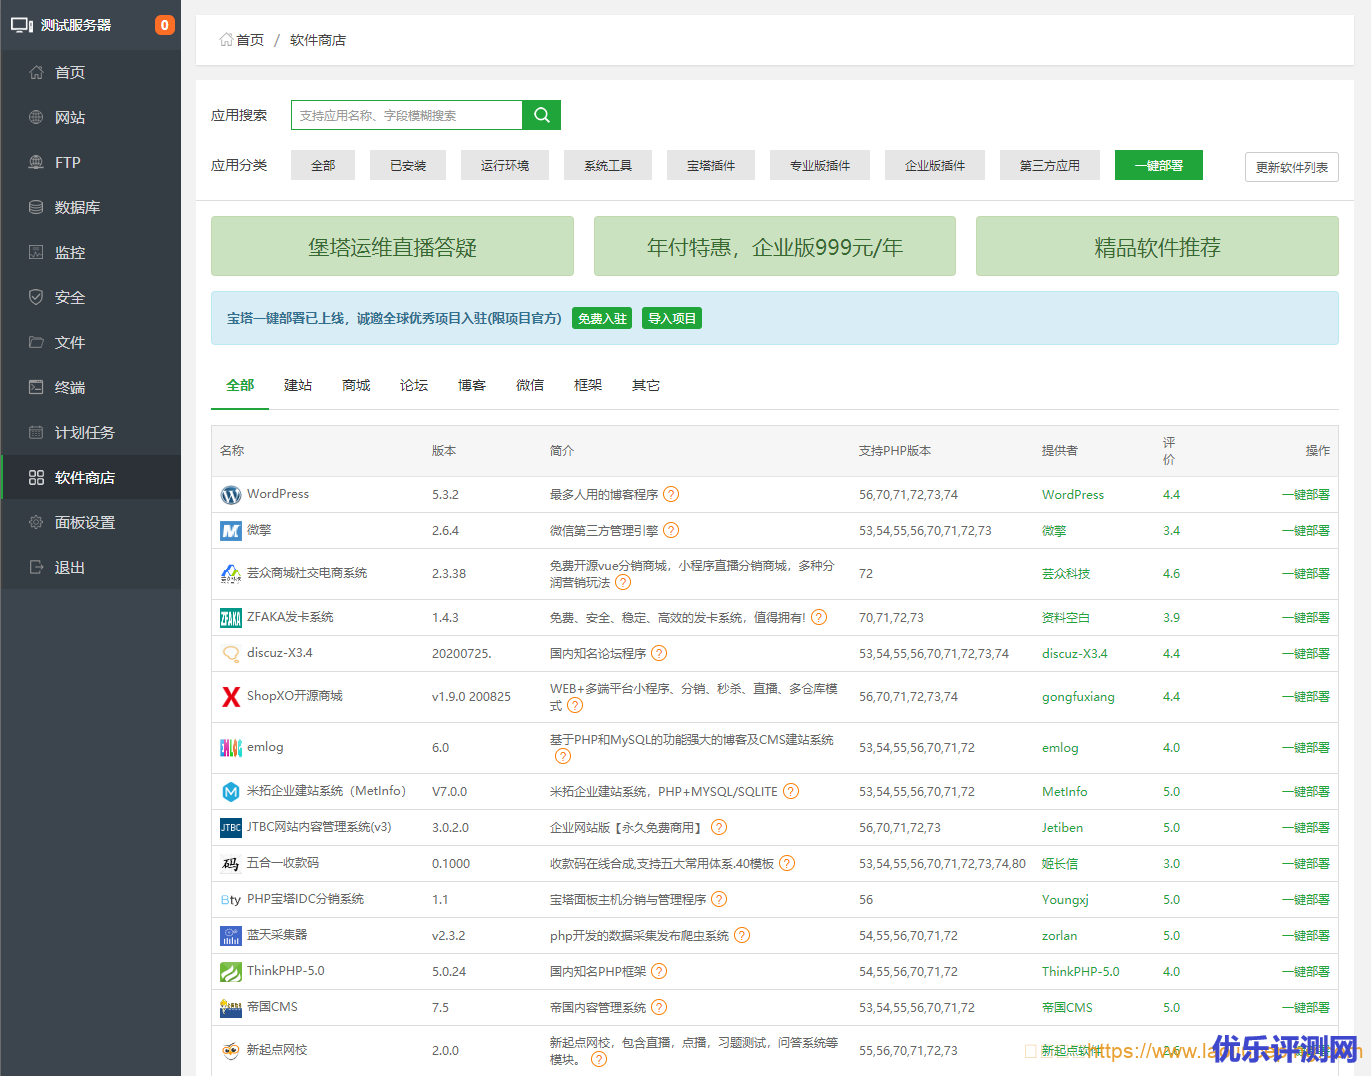The width and height of the screenshot is (1371, 1076).
Task: Click the 微擎 app icon
Action: [x=231, y=531]
